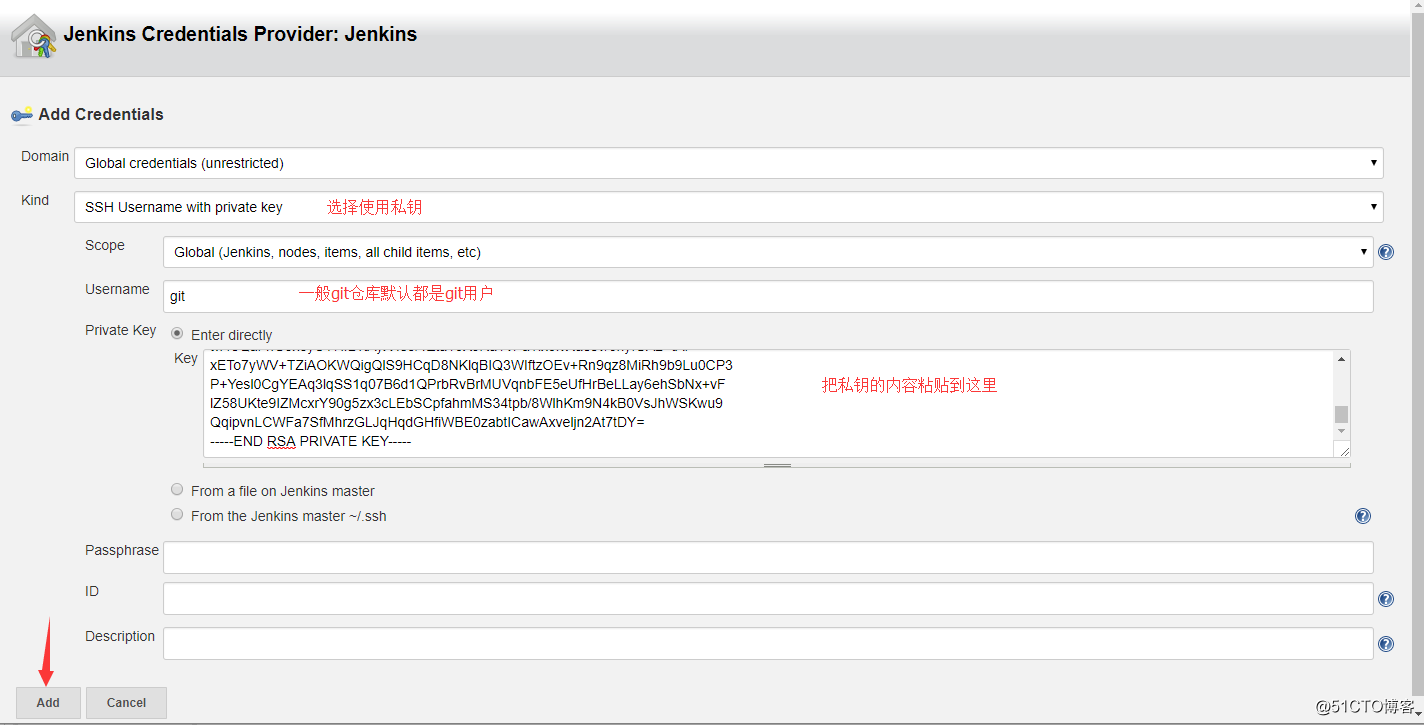1424x725 pixels.
Task: Select the Enter directly radio option
Action: 177,334
